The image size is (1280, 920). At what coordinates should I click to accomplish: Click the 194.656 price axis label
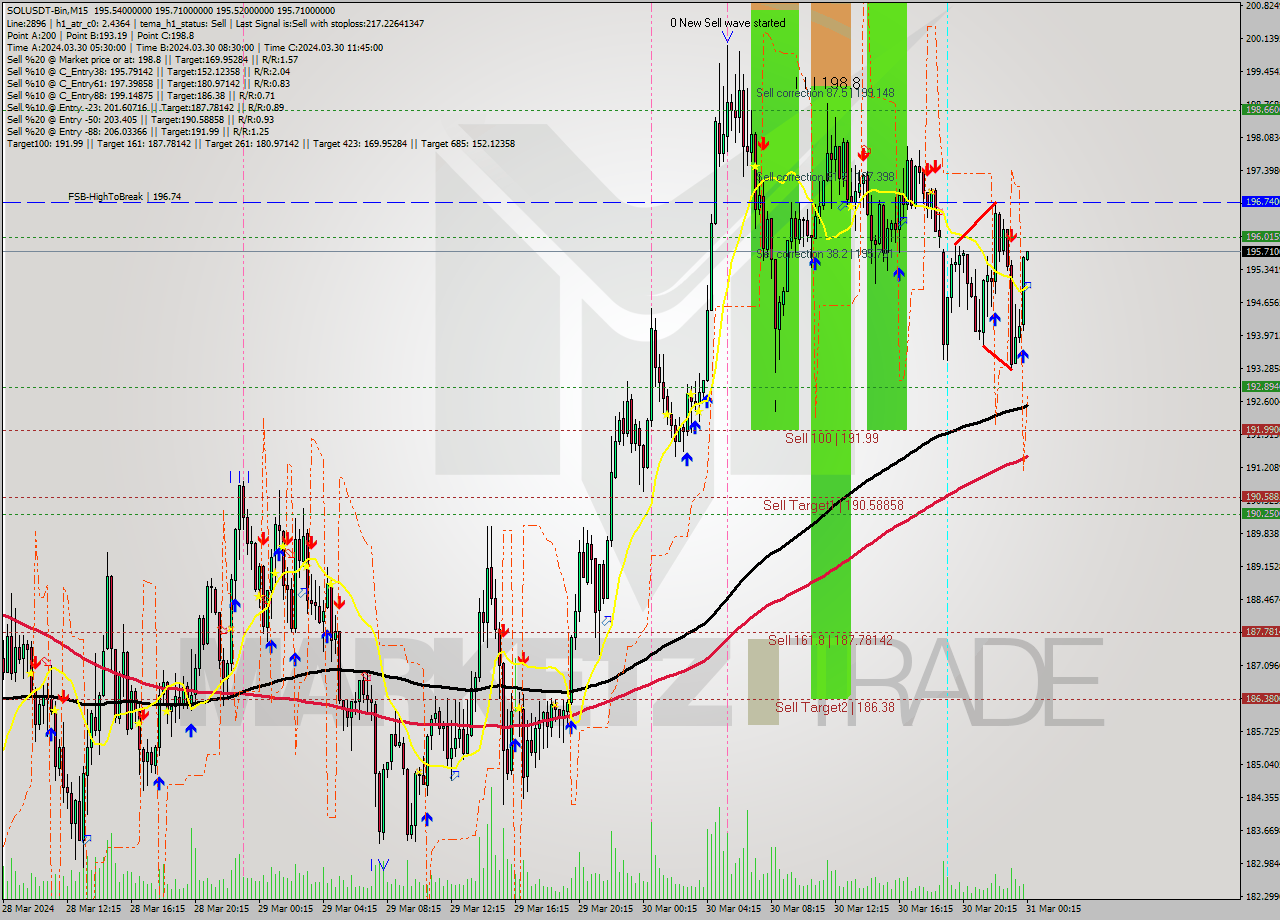point(1263,302)
